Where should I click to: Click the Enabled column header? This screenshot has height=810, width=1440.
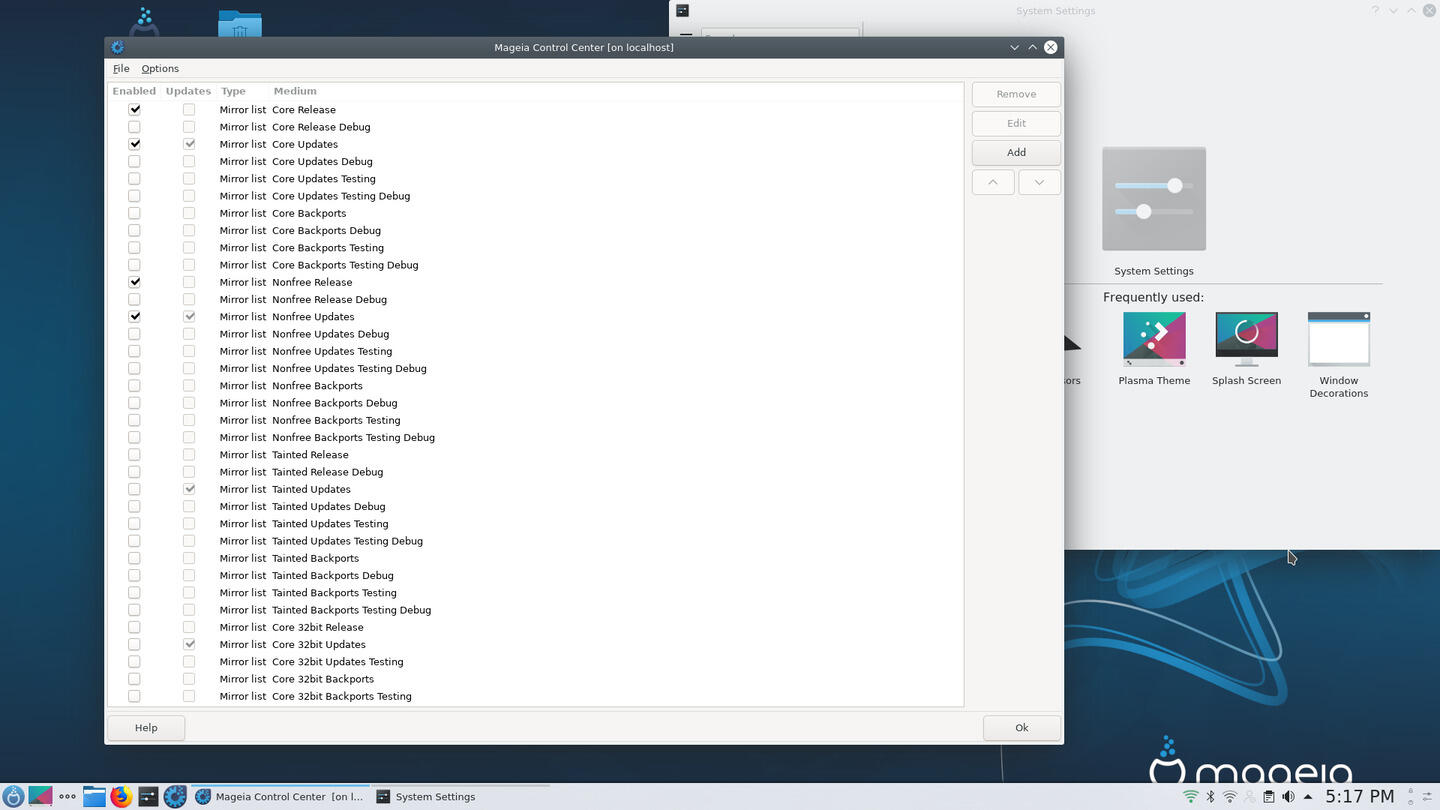pos(134,91)
